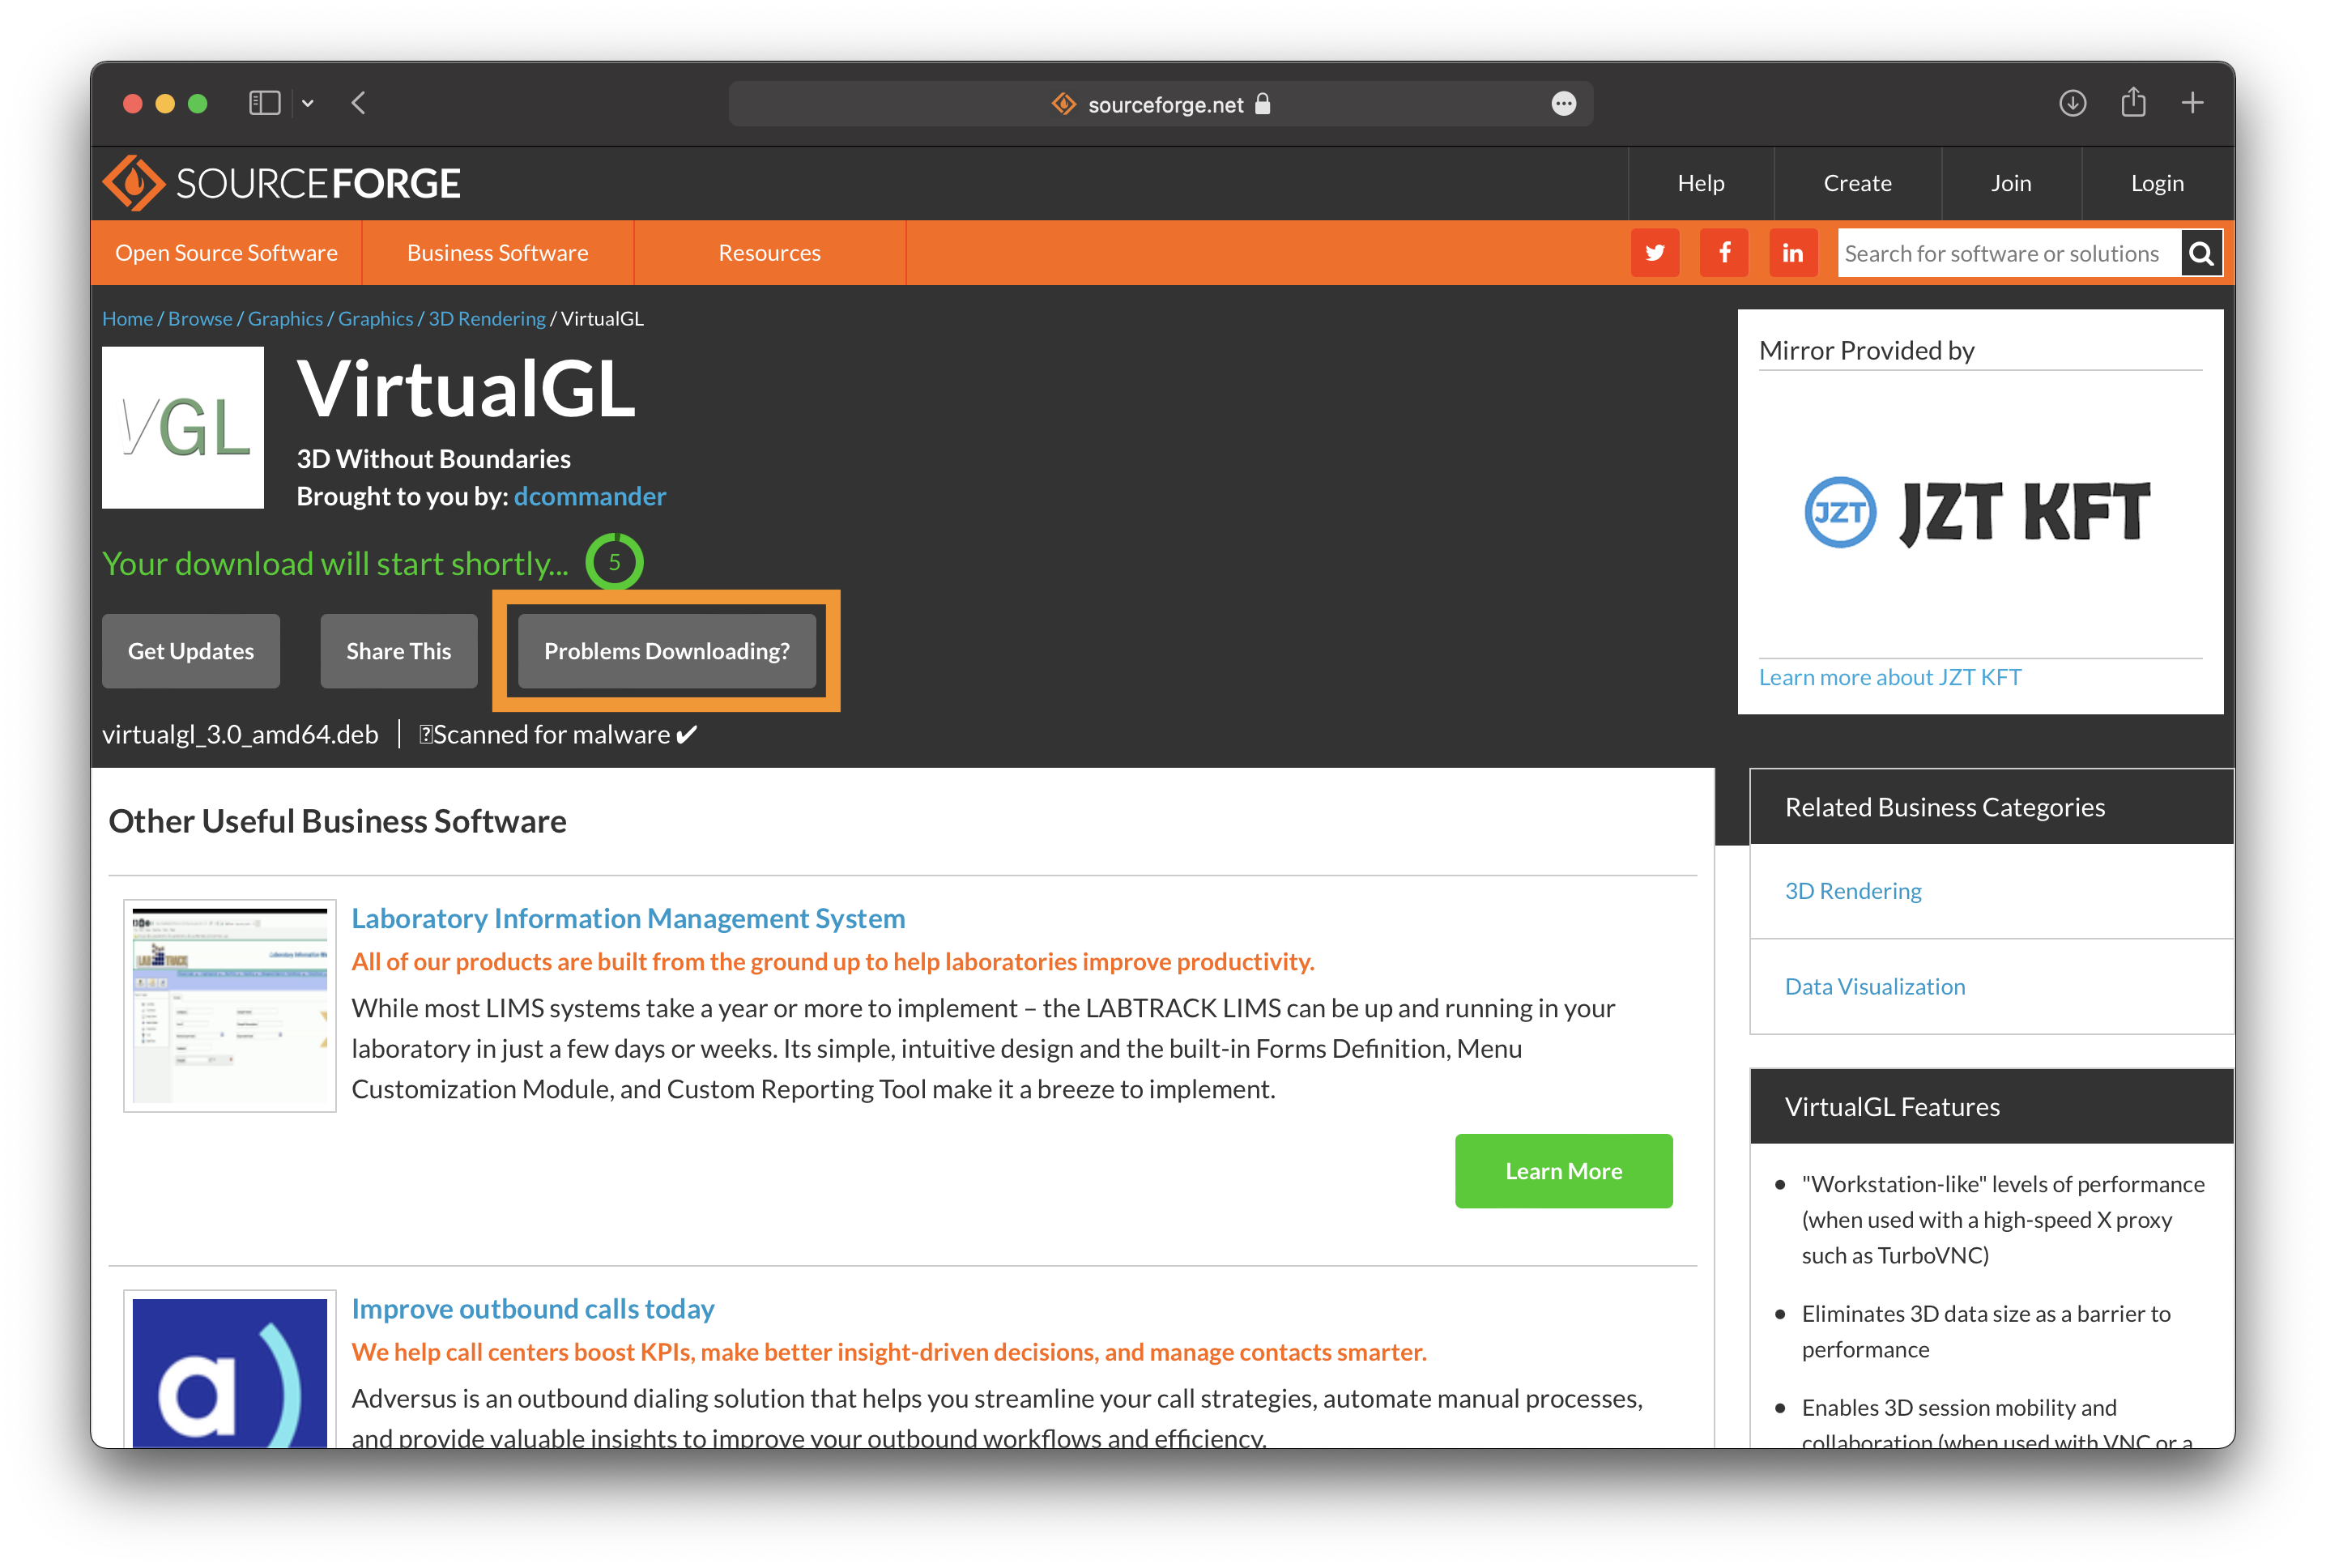The width and height of the screenshot is (2326, 1568).
Task: Click the download countdown timer circle
Action: pos(614,562)
